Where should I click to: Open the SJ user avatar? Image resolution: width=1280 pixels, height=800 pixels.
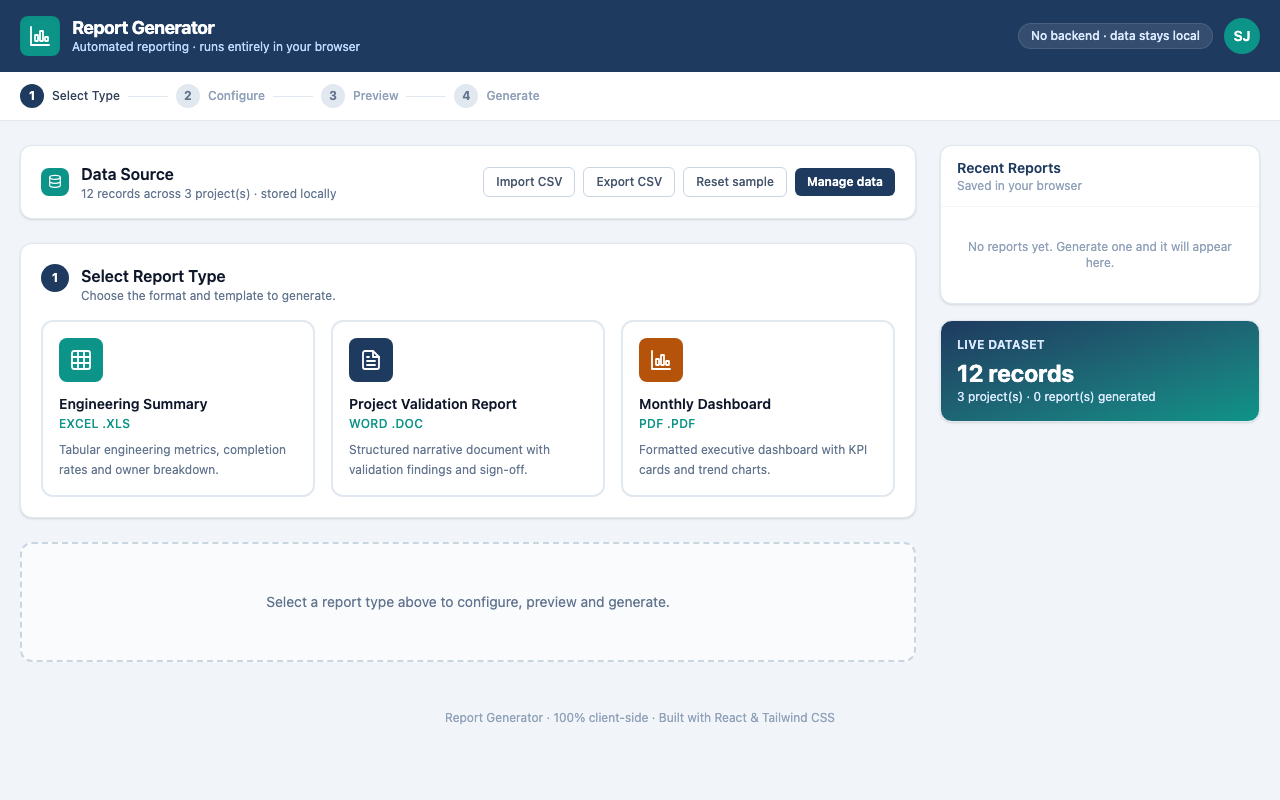click(x=1242, y=36)
